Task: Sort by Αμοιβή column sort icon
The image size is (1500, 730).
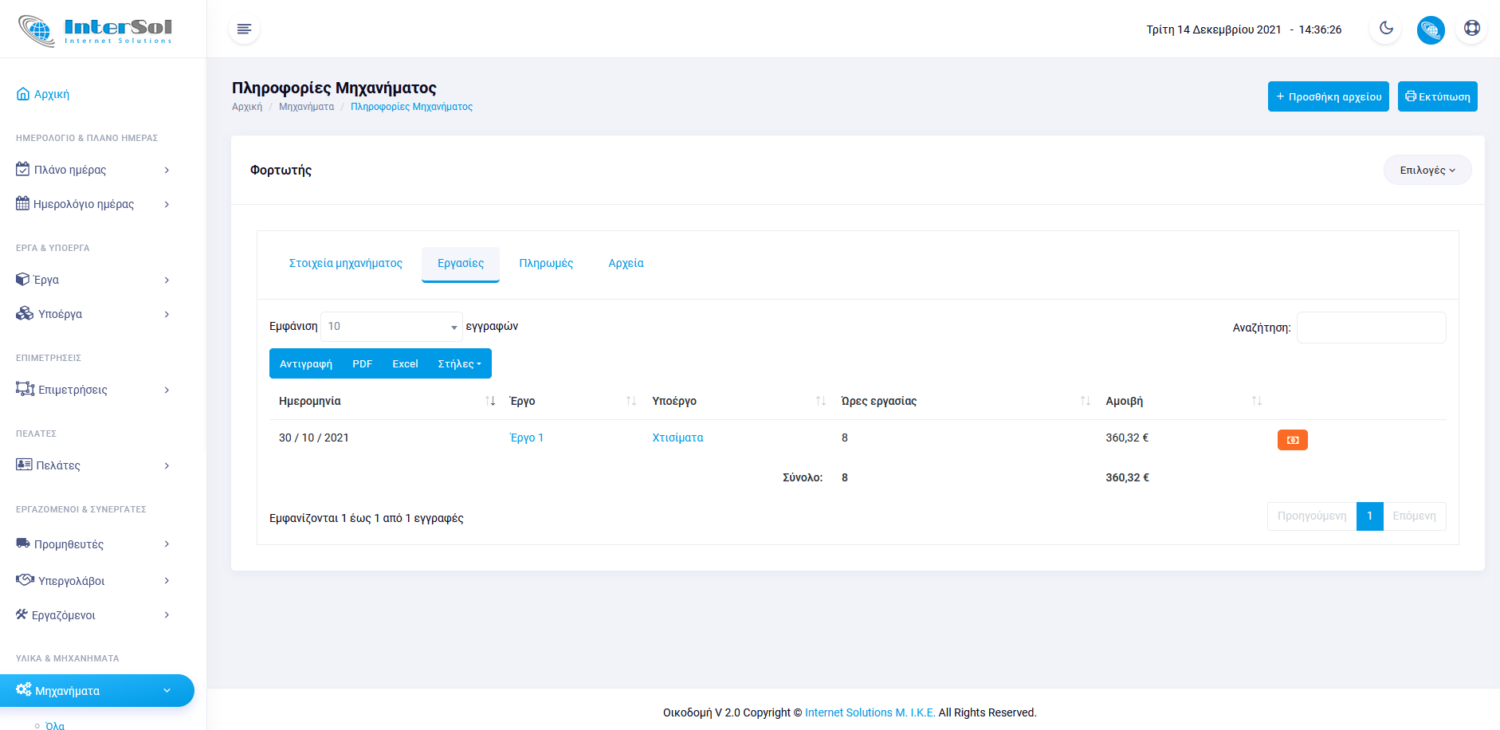Action: [x=1257, y=401]
